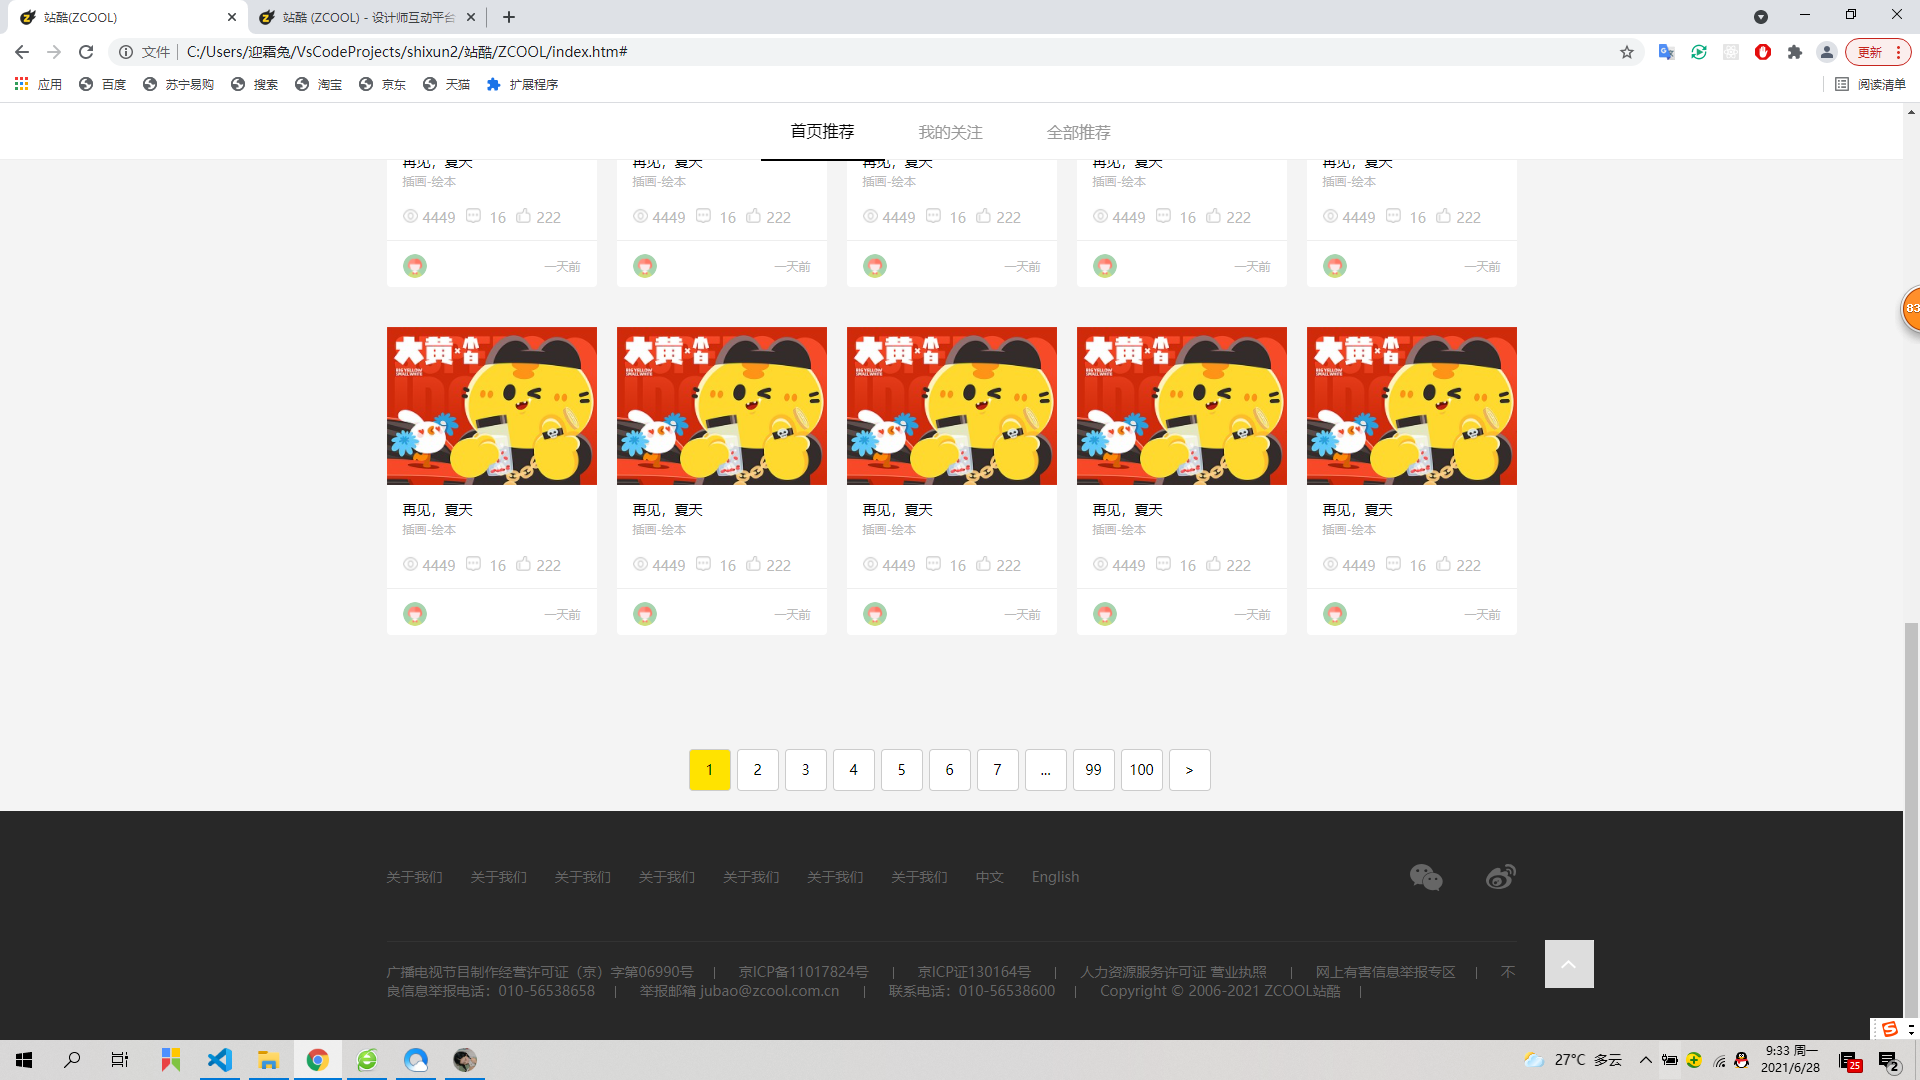Open the Chrome profile avatar icon
The image size is (1920, 1080).
(1827, 52)
